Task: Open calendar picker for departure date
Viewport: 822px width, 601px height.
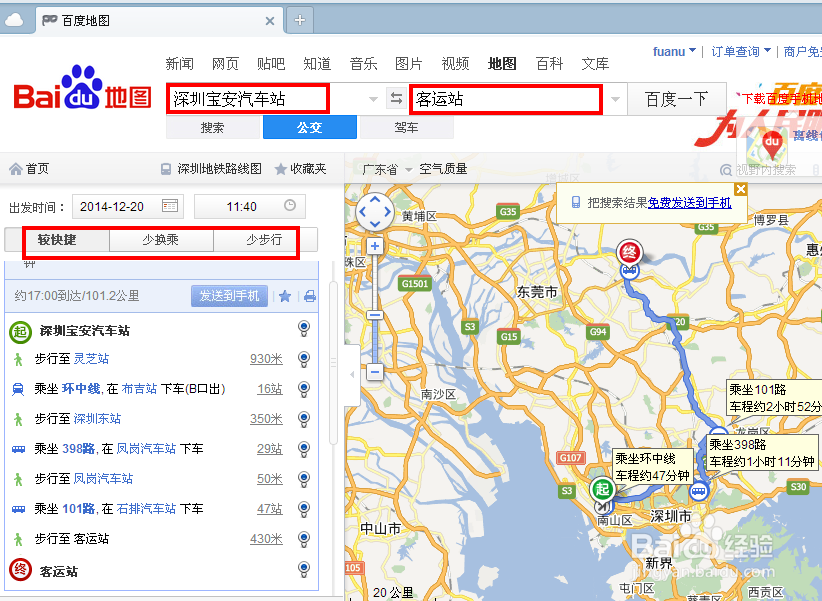Action: coord(170,206)
